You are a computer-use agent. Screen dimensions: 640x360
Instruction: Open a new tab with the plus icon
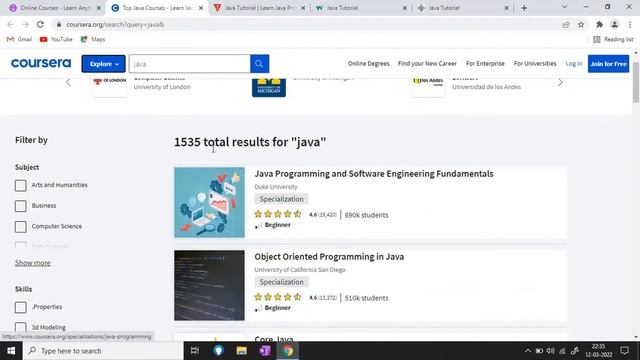(524, 8)
